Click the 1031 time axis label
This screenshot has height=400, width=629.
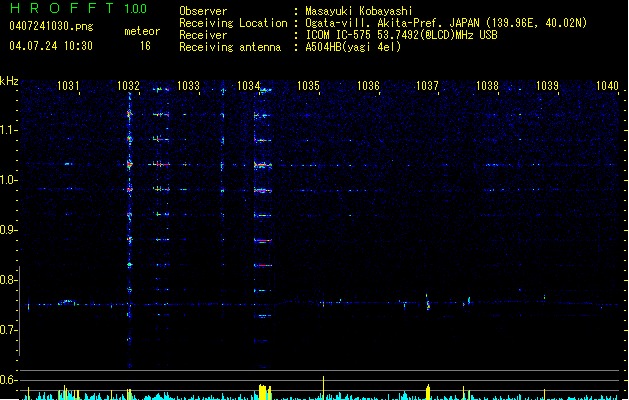point(68,86)
